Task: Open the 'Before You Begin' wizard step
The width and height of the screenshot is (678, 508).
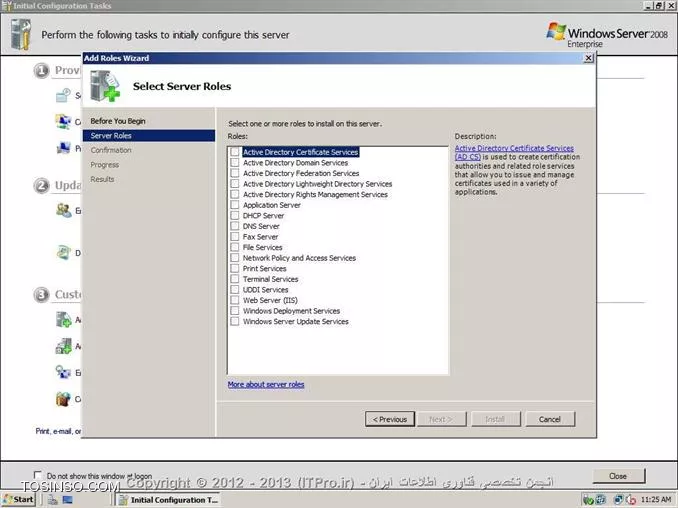Action: 118,121
